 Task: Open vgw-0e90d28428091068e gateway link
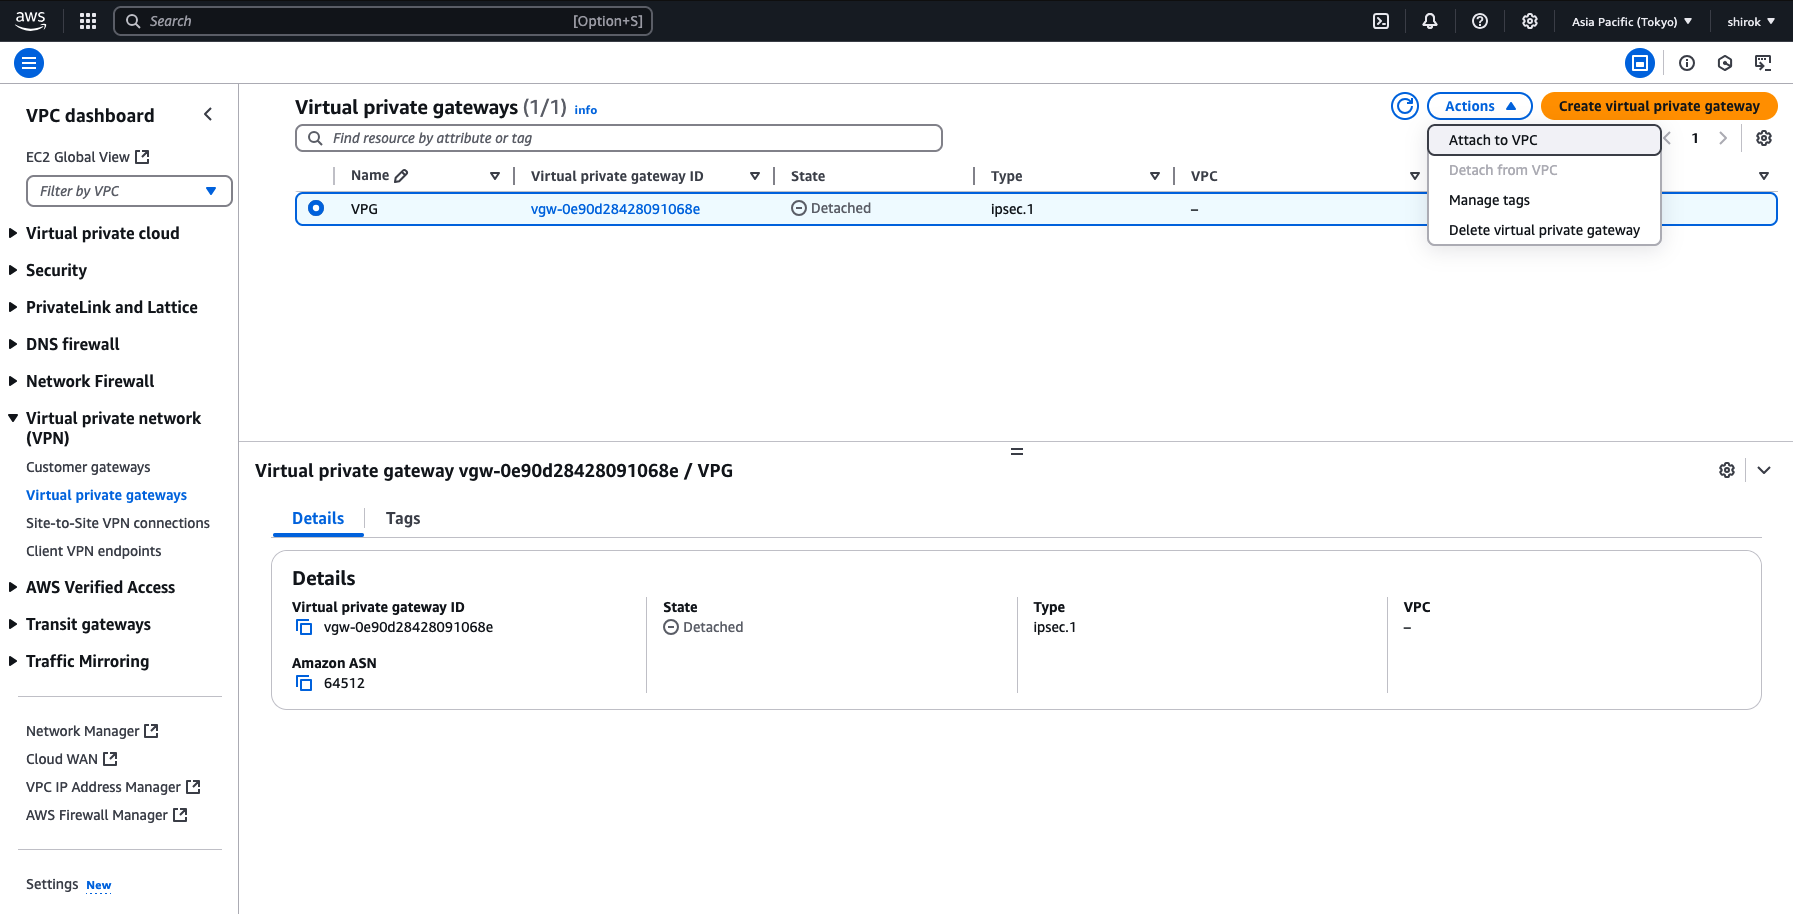(615, 209)
